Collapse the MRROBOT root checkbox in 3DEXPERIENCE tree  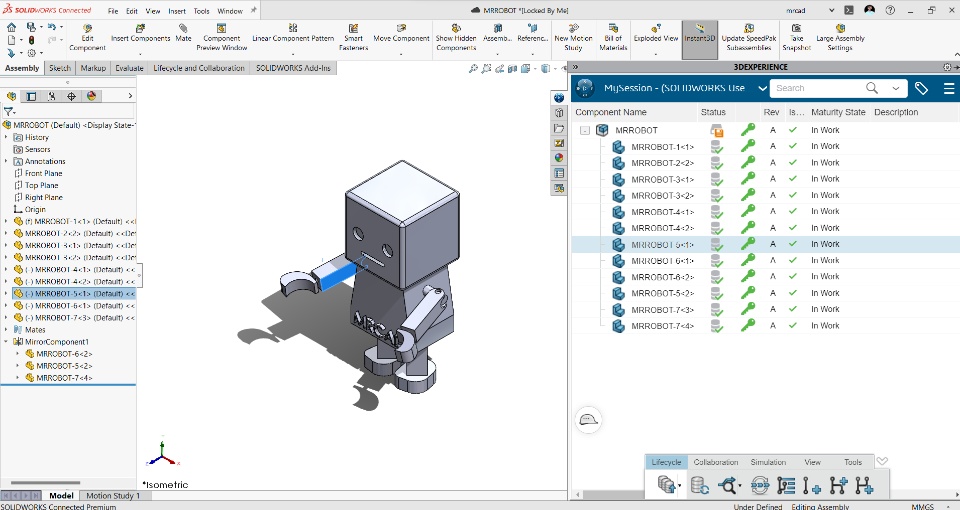[x=585, y=130]
